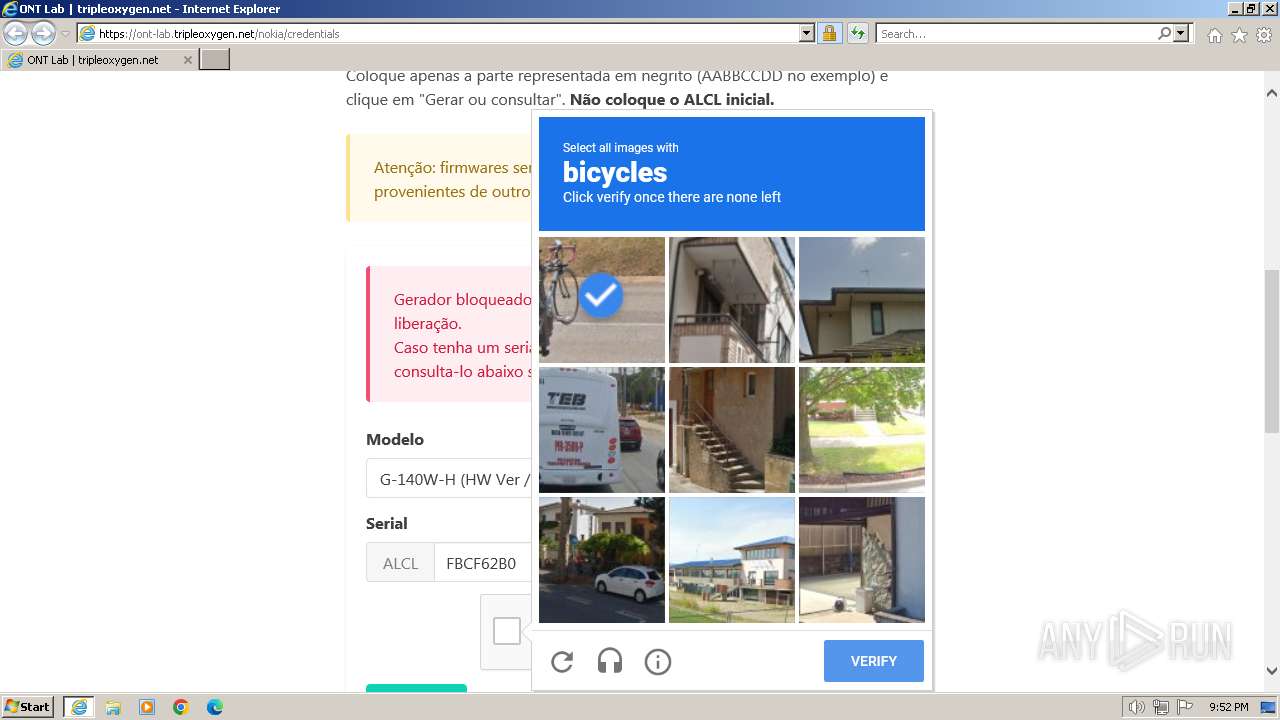Open the captcha help info icon
Screen dimensions: 1280x720
click(x=658, y=661)
